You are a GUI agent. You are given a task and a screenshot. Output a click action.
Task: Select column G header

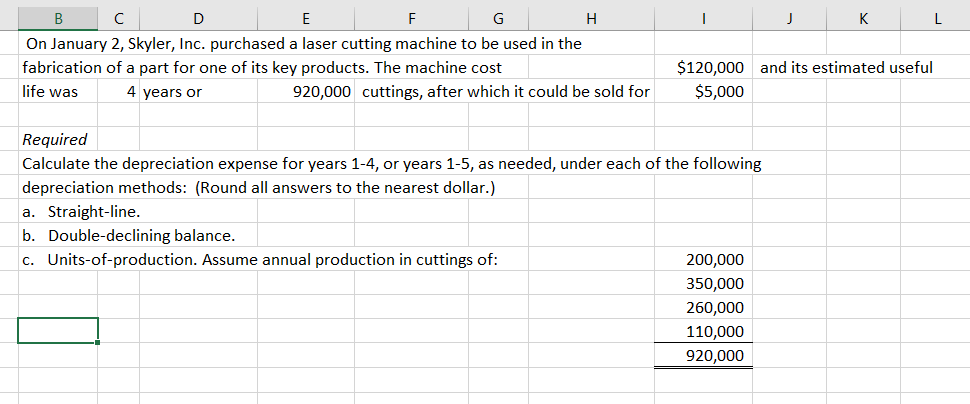pos(498,19)
